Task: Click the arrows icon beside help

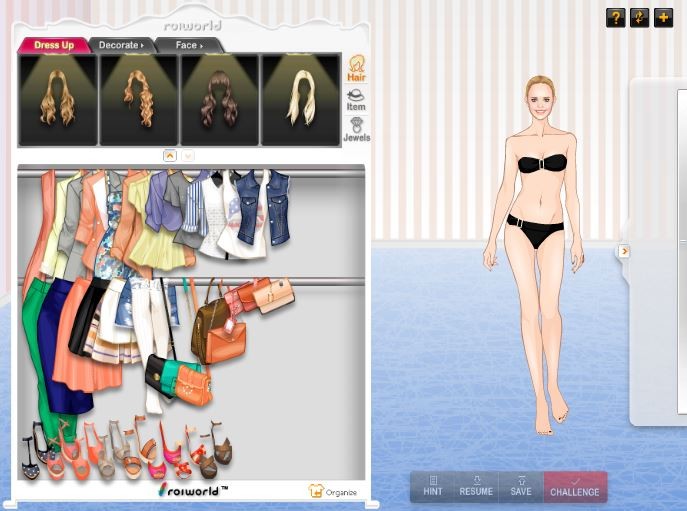Action: [x=639, y=17]
